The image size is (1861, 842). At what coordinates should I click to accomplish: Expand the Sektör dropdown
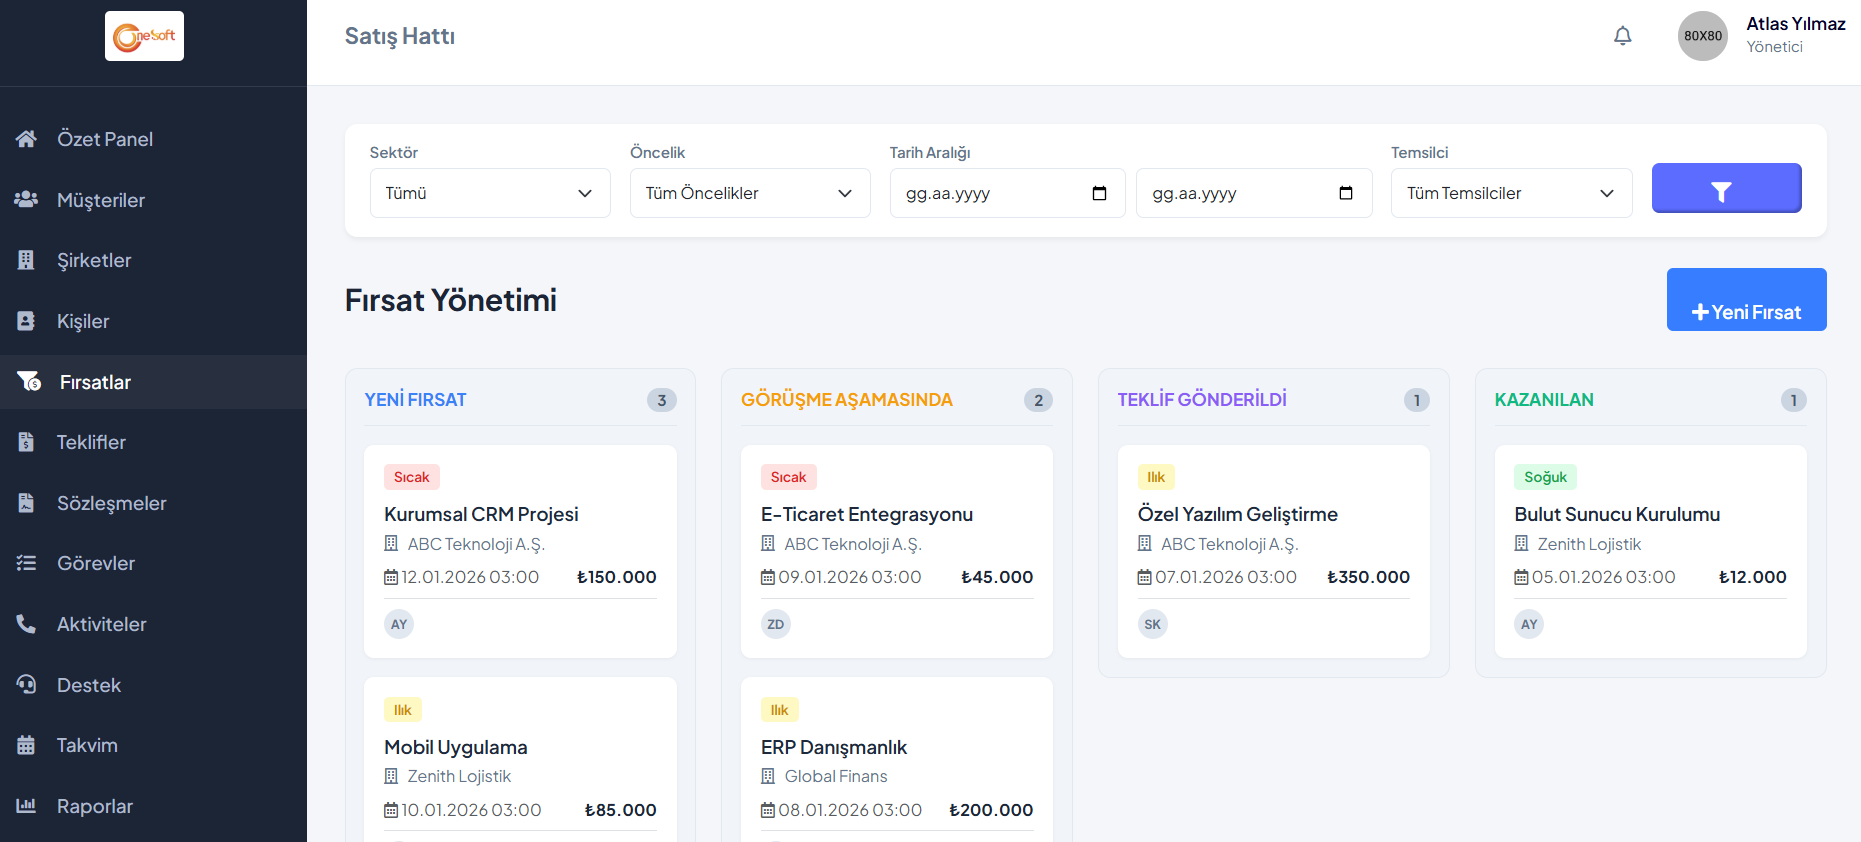pos(489,193)
